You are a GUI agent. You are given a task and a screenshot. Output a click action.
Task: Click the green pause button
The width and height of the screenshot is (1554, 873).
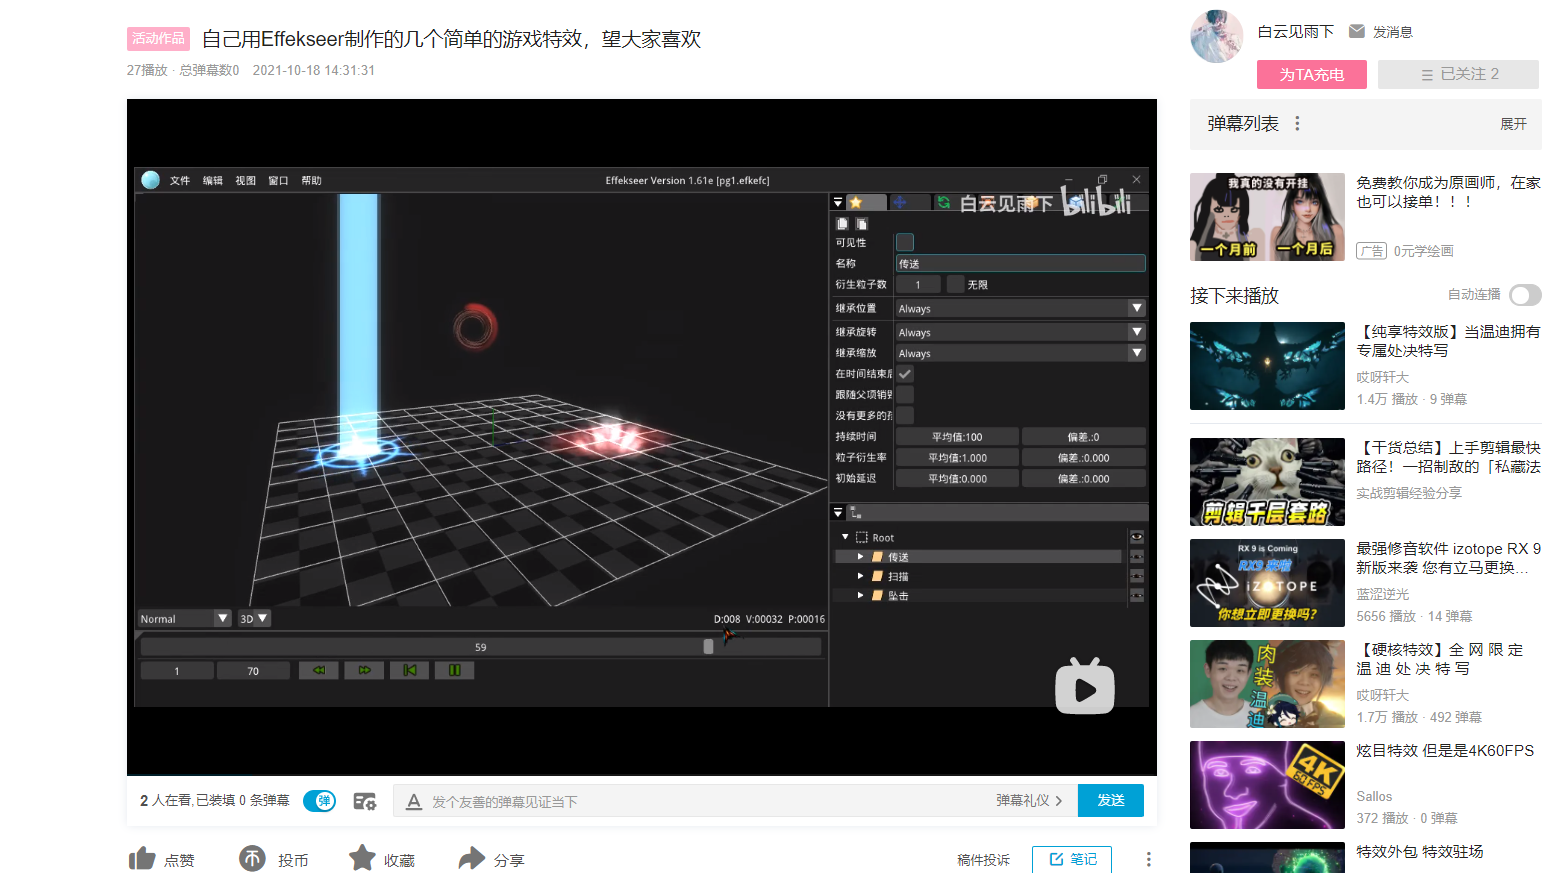click(x=455, y=670)
